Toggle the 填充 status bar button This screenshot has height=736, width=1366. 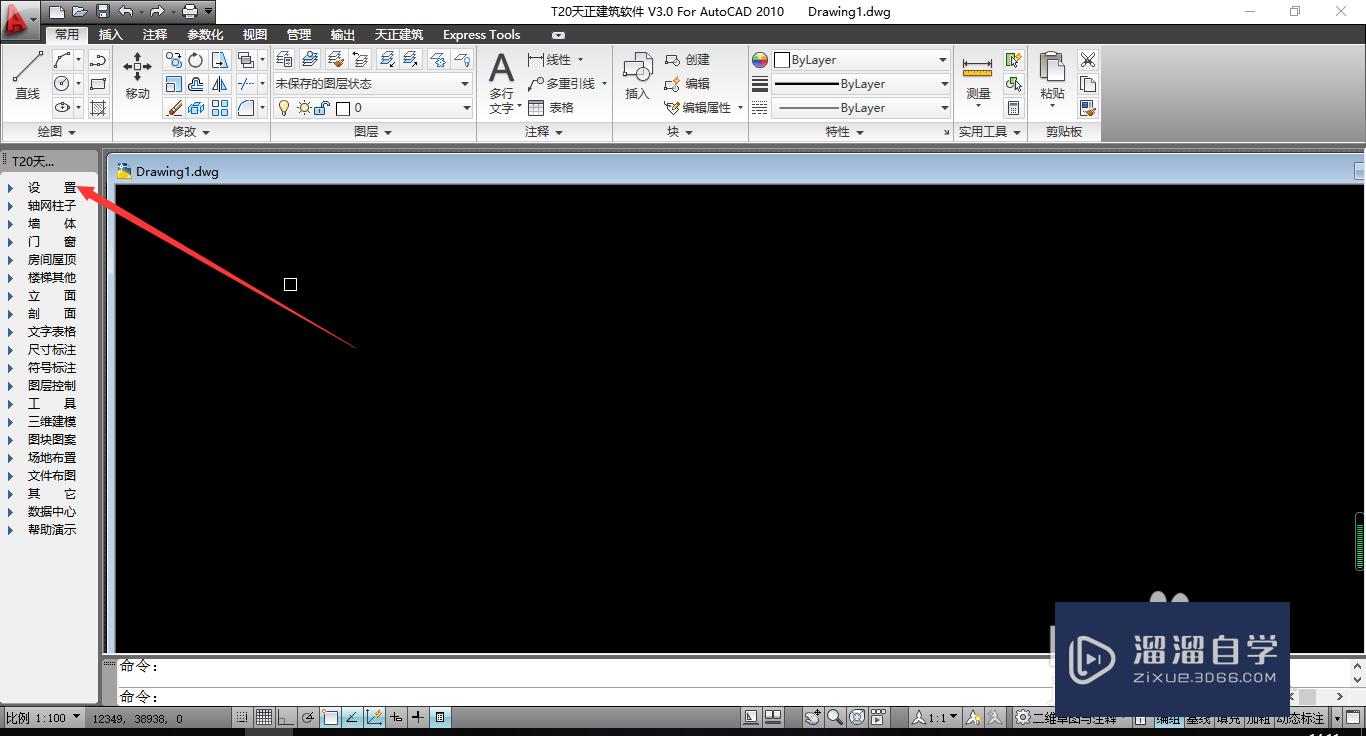pyautogui.click(x=1228, y=718)
